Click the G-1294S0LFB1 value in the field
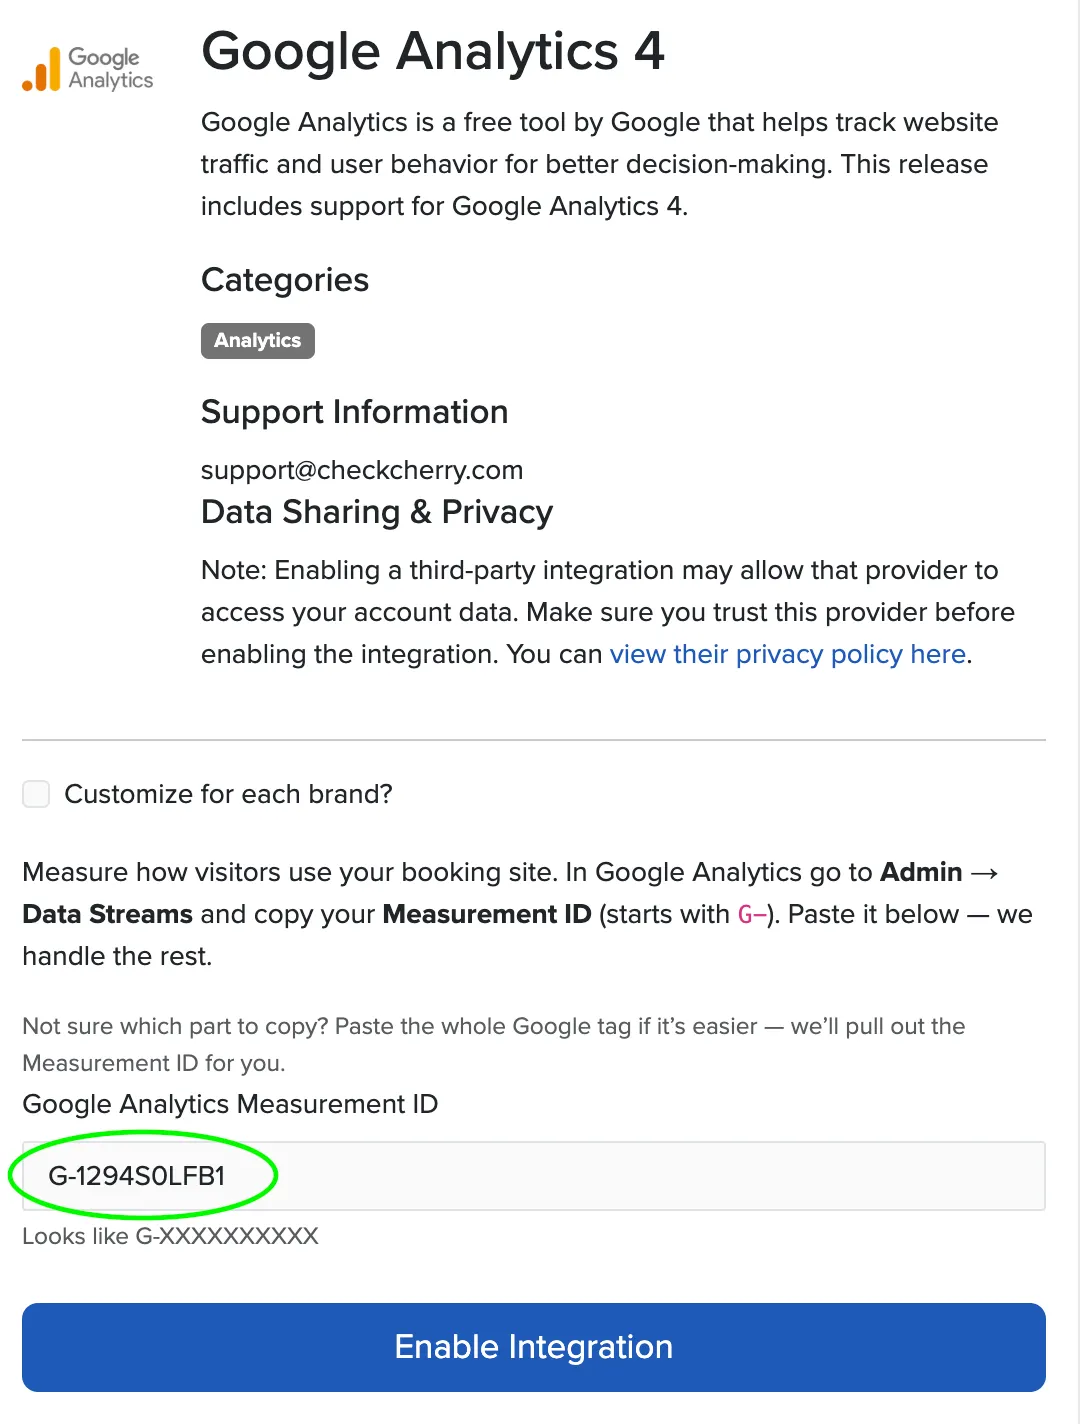 coord(137,1176)
